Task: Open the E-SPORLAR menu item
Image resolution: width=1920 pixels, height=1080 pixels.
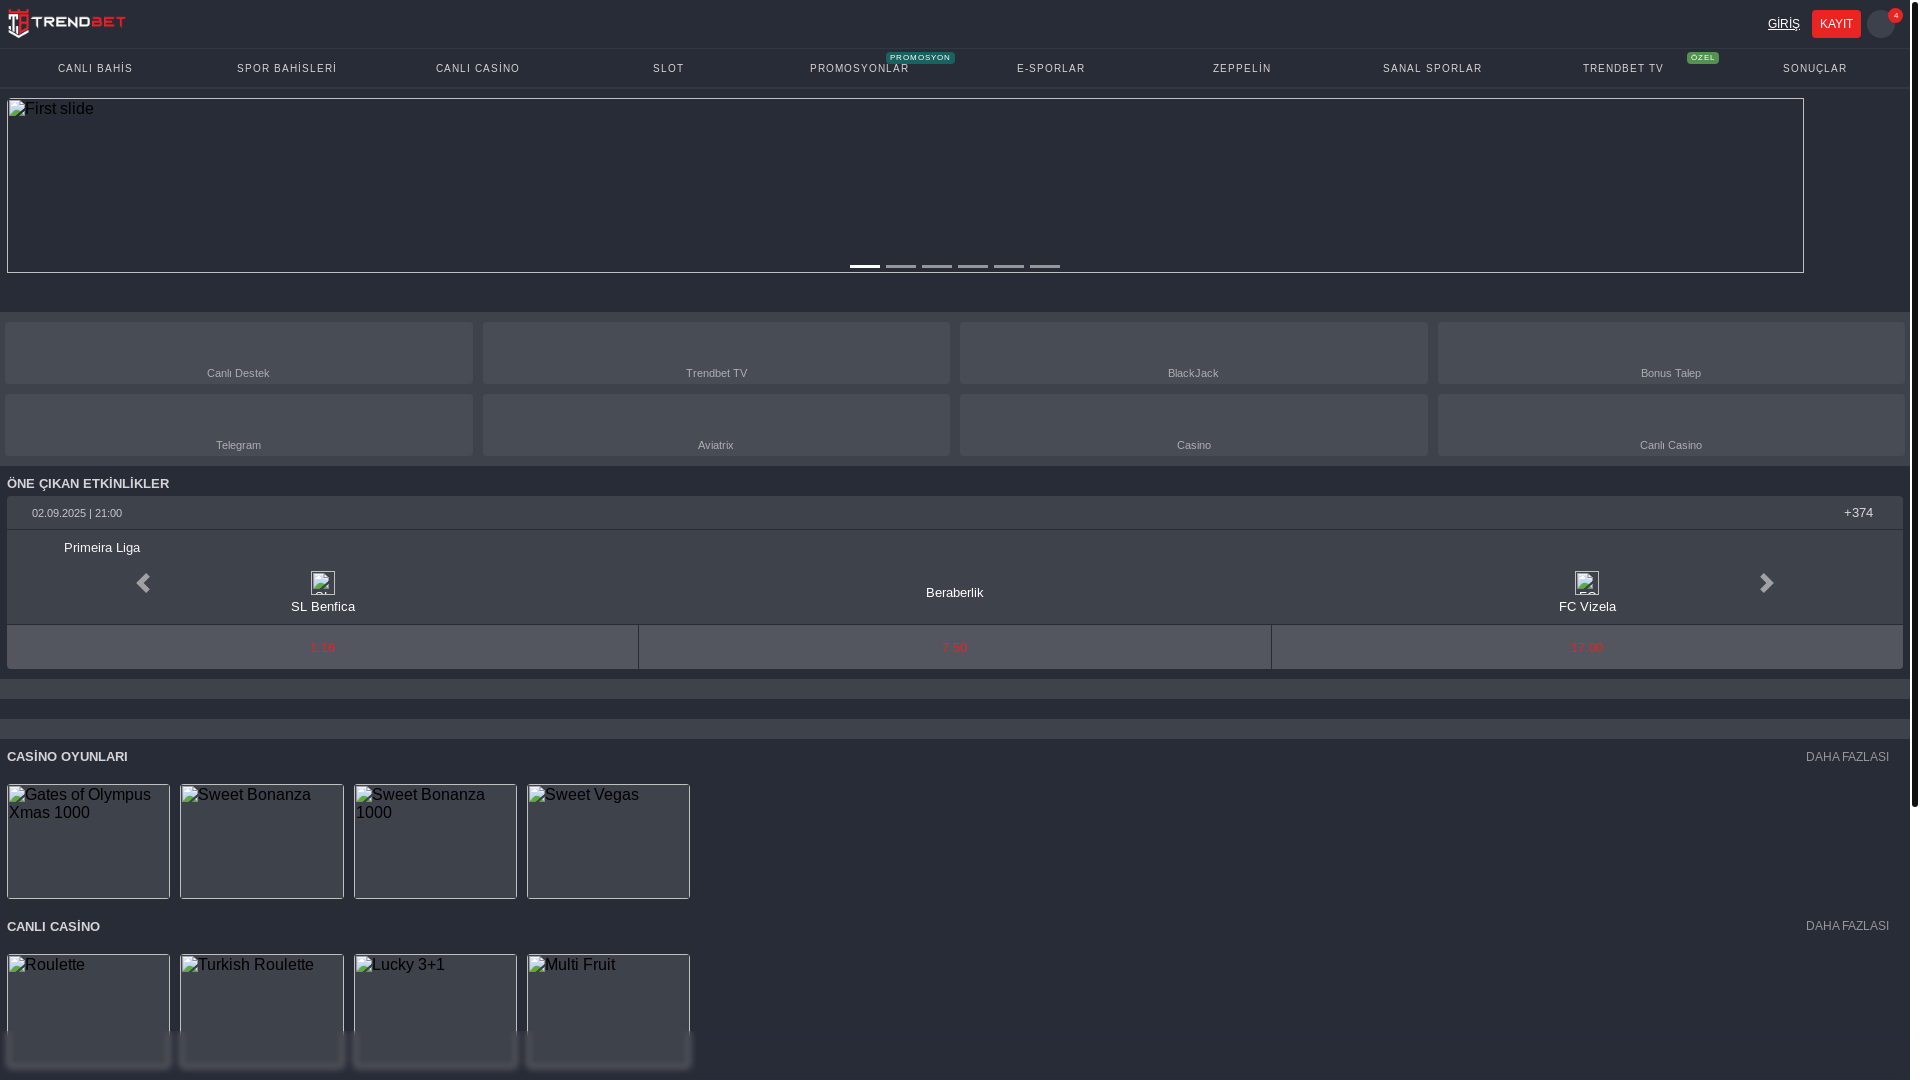Action: [1050, 68]
